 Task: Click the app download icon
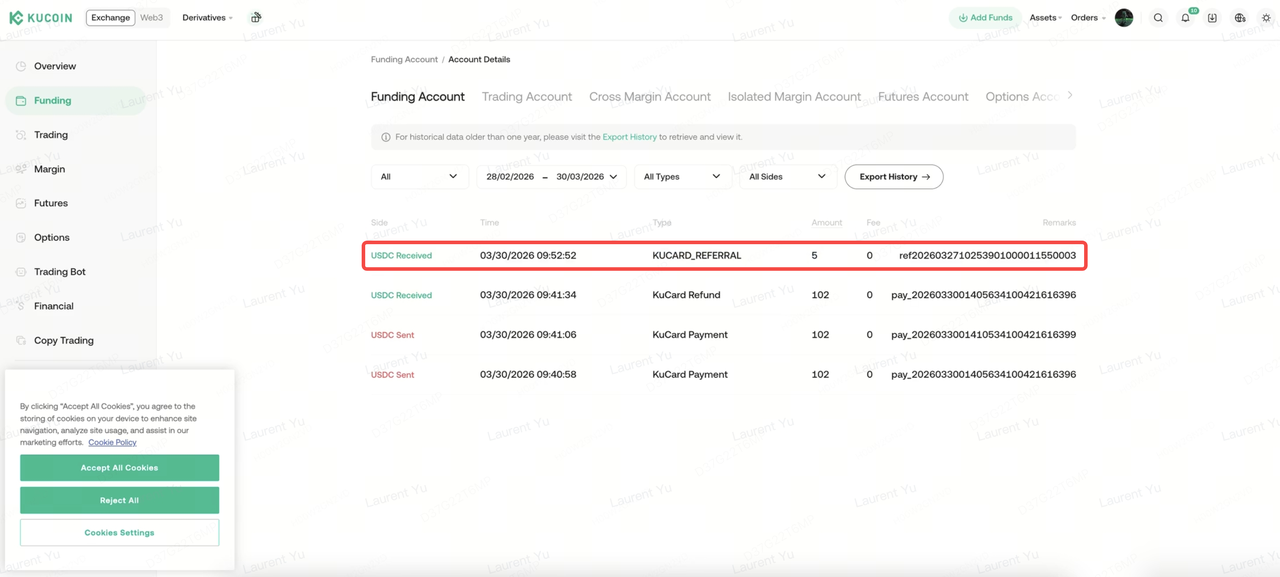(1212, 18)
